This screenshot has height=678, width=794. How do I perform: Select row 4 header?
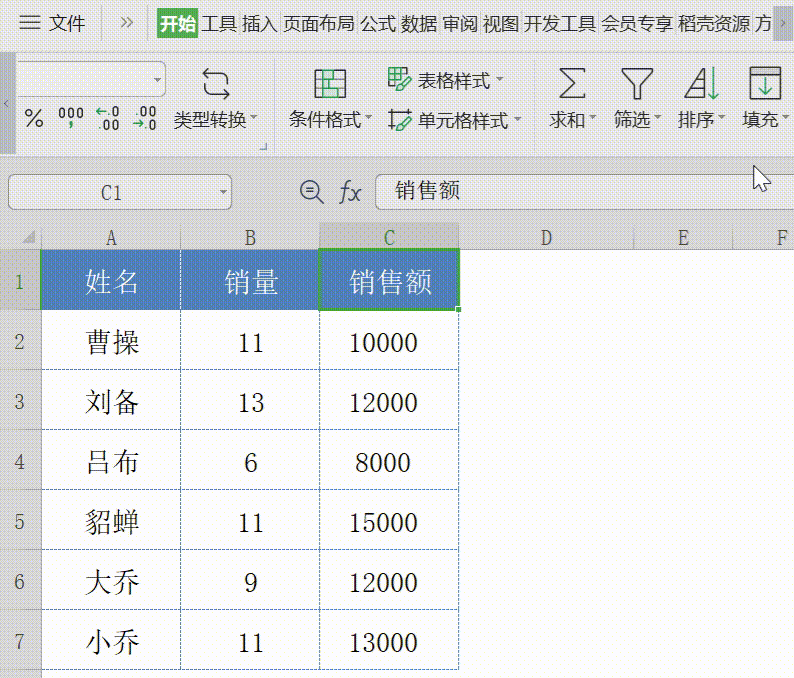pyautogui.click(x=20, y=460)
